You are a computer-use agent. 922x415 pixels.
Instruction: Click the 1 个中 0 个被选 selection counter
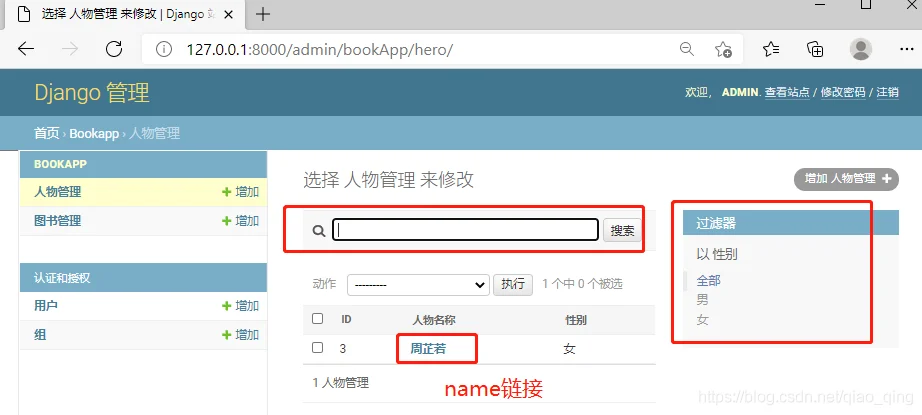[x=582, y=285]
